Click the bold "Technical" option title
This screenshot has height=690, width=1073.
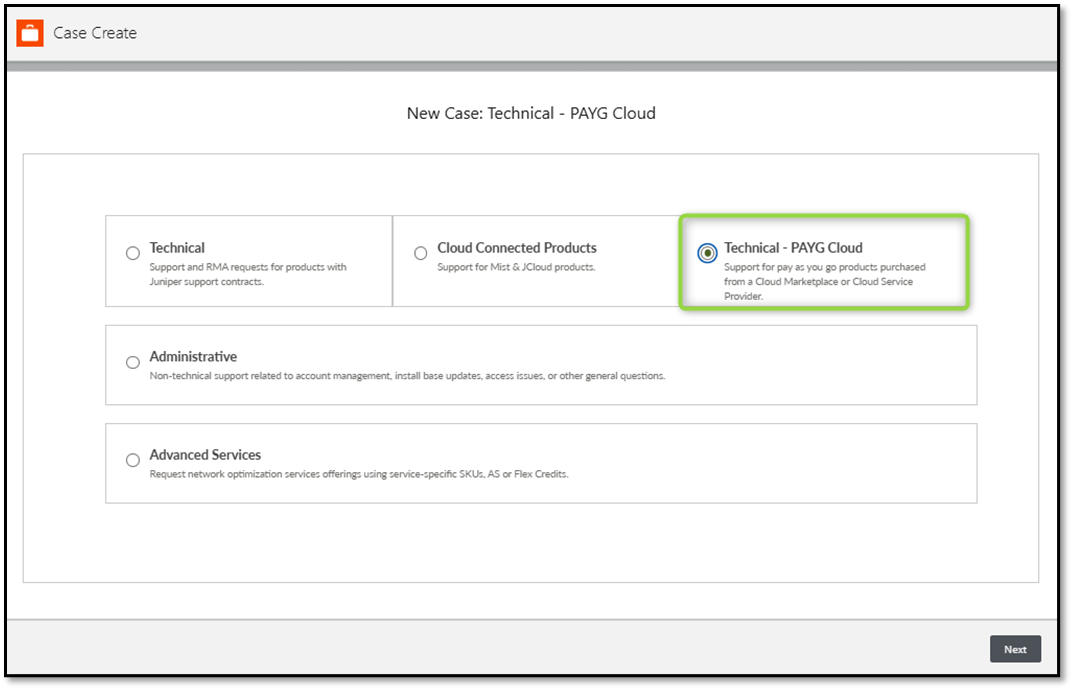177,248
